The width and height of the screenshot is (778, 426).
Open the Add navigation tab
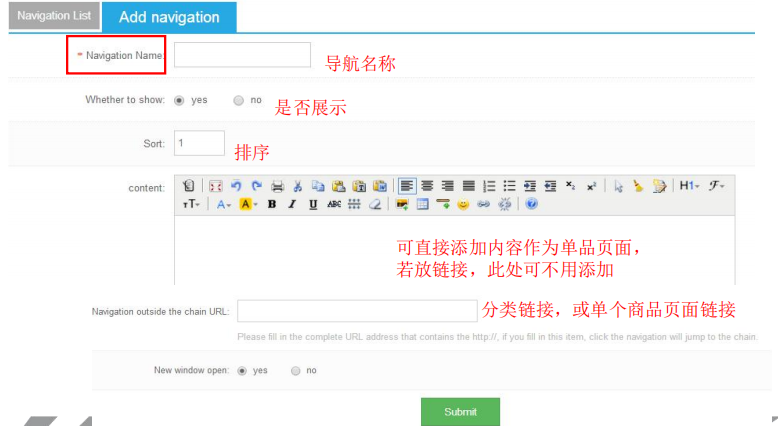(x=169, y=17)
